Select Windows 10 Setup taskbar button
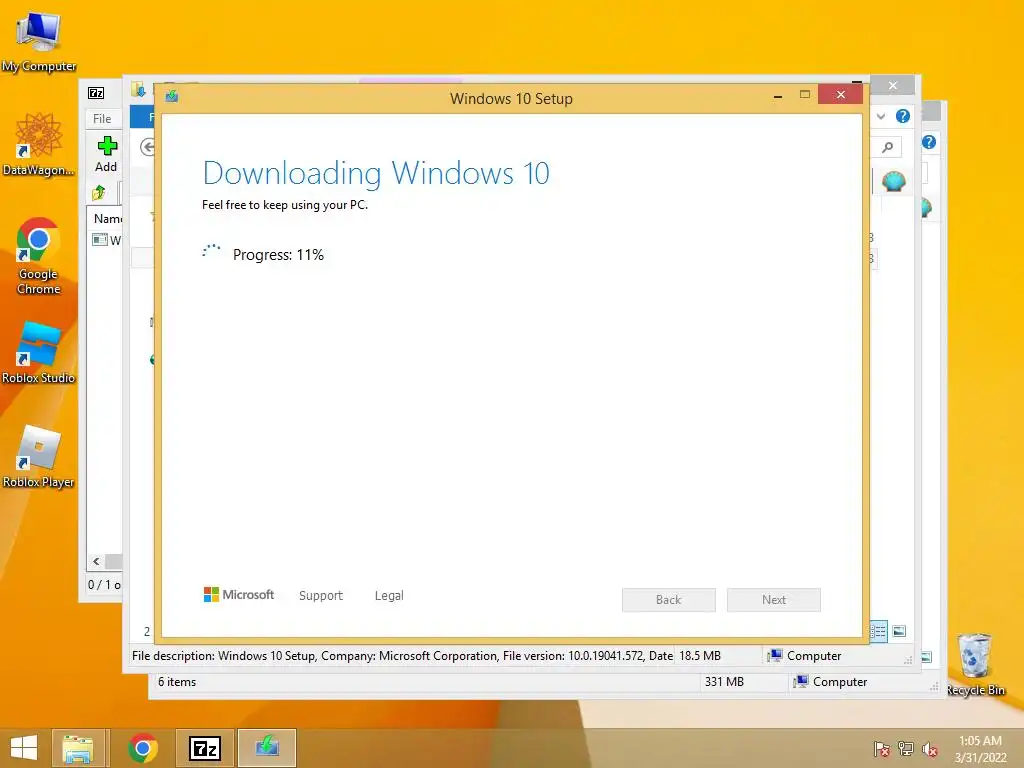The width and height of the screenshot is (1024, 768). [266, 748]
